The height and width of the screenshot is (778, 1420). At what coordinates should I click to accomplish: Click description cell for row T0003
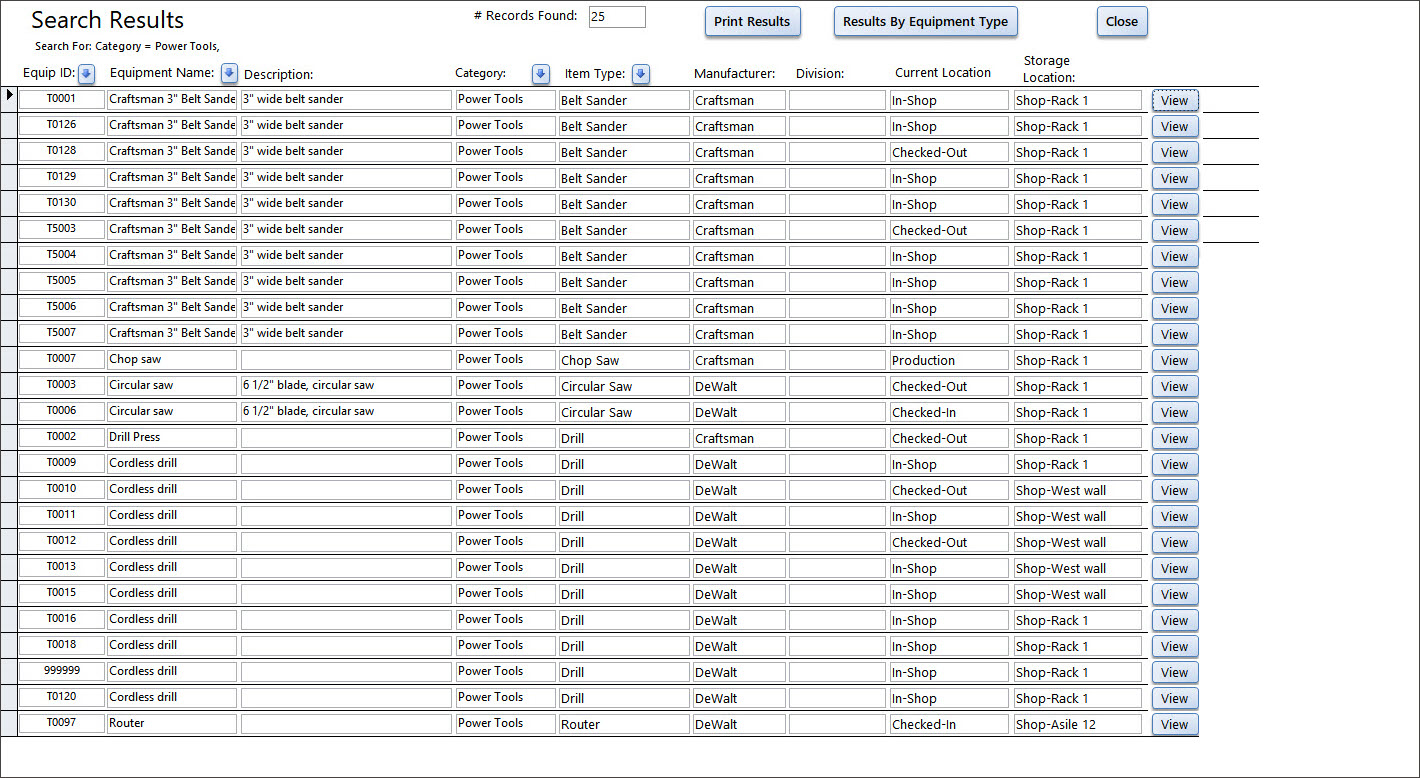pyautogui.click(x=346, y=385)
